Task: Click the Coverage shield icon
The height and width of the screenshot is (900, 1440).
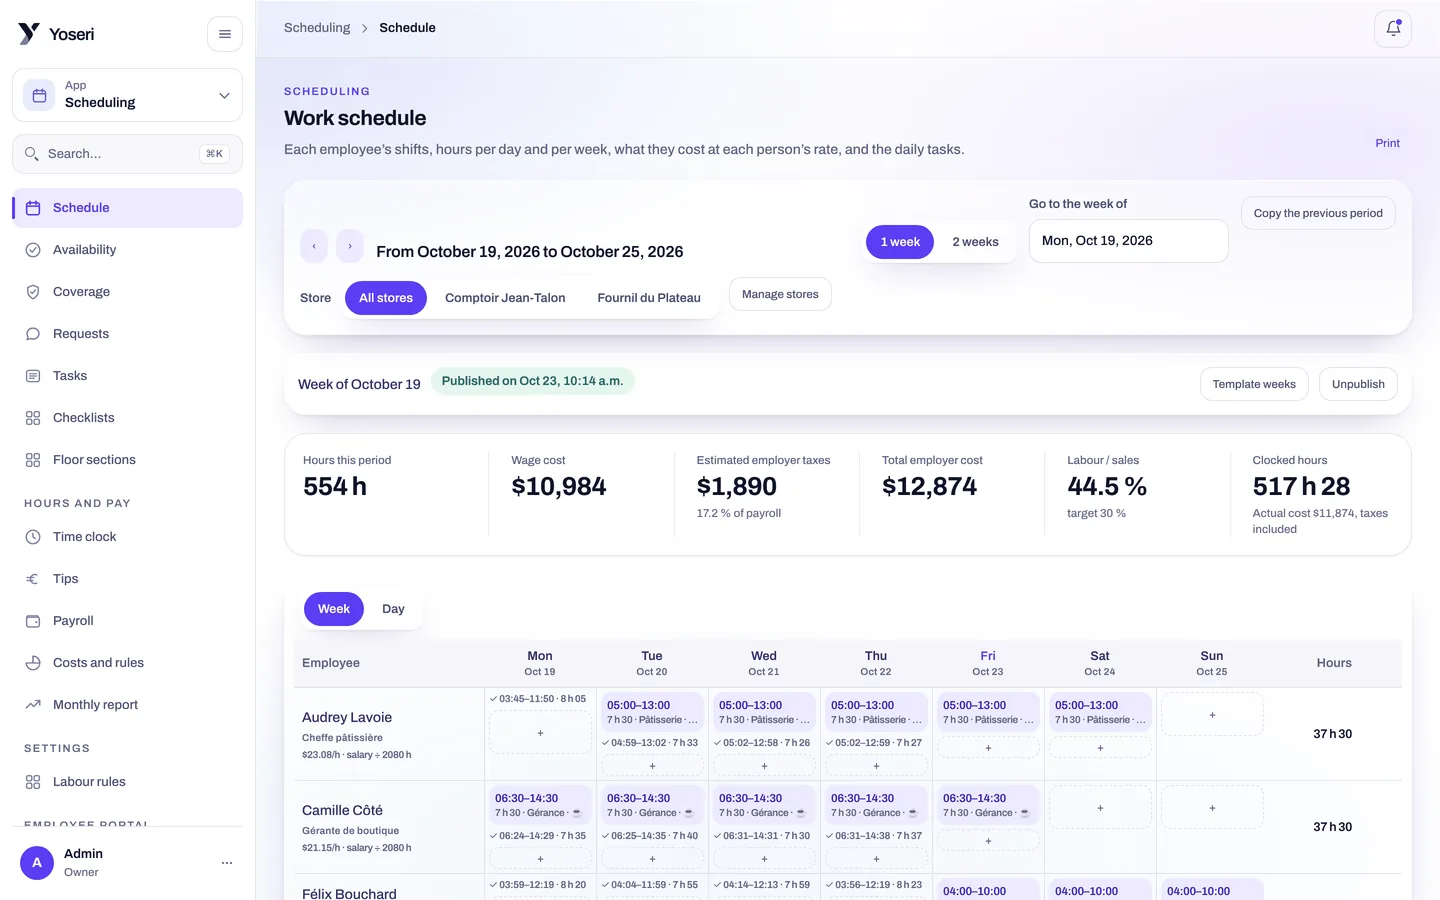Action: click(33, 292)
